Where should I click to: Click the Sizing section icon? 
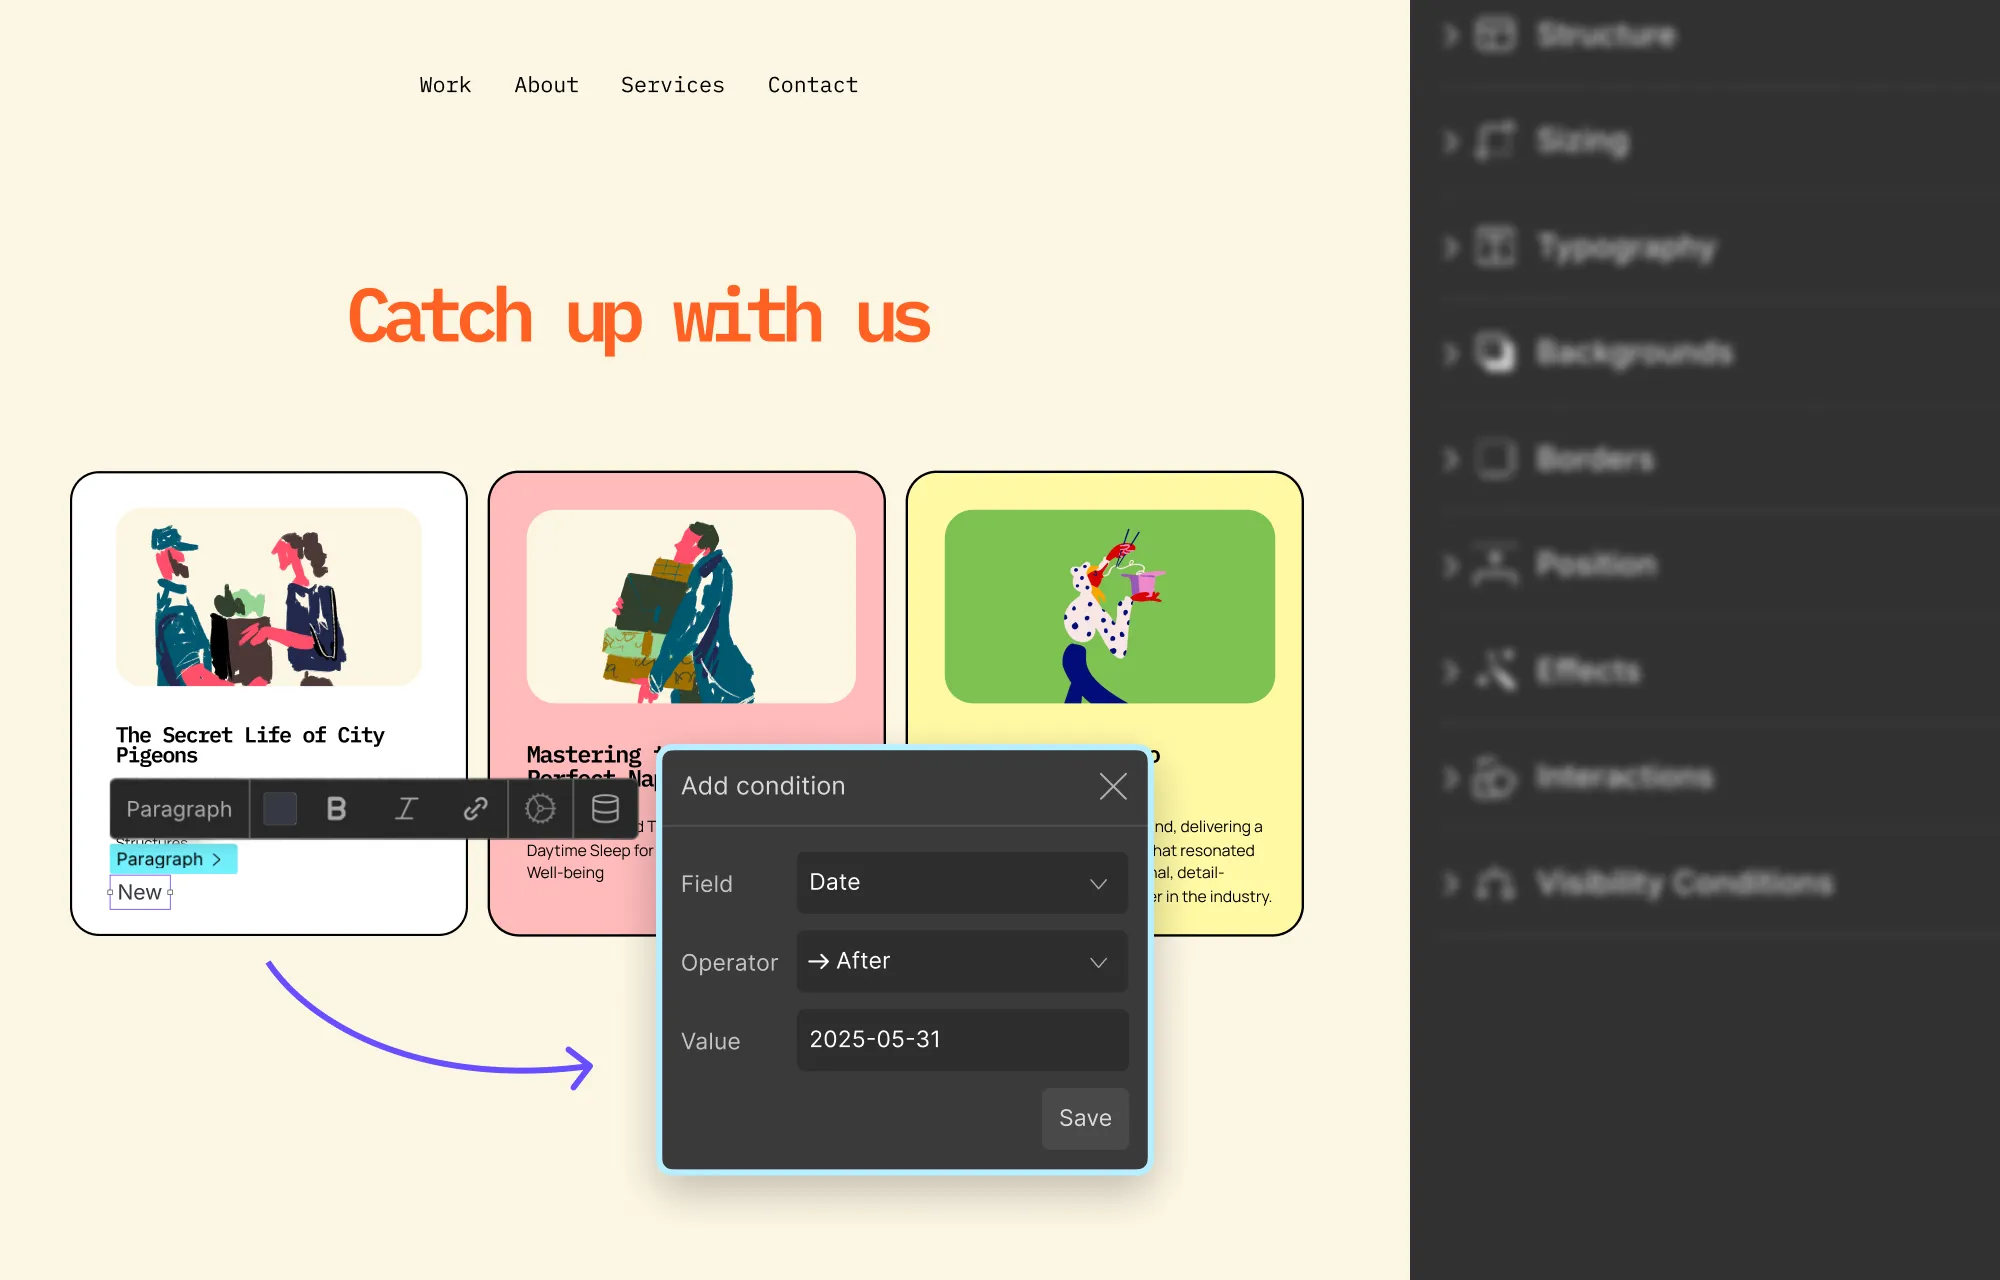click(1496, 141)
